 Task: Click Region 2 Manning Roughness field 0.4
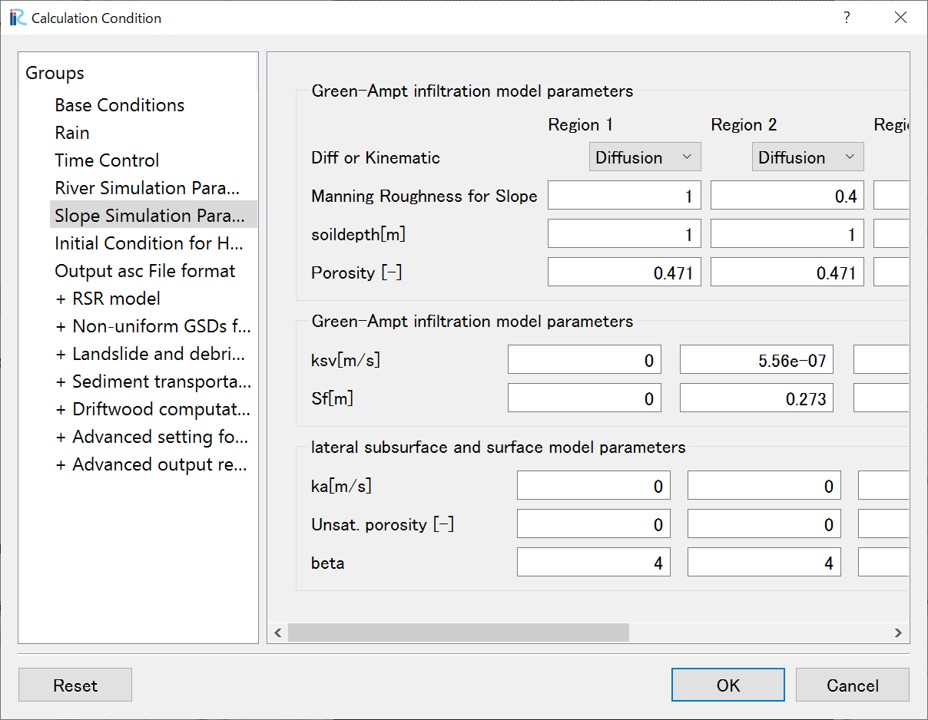point(787,196)
